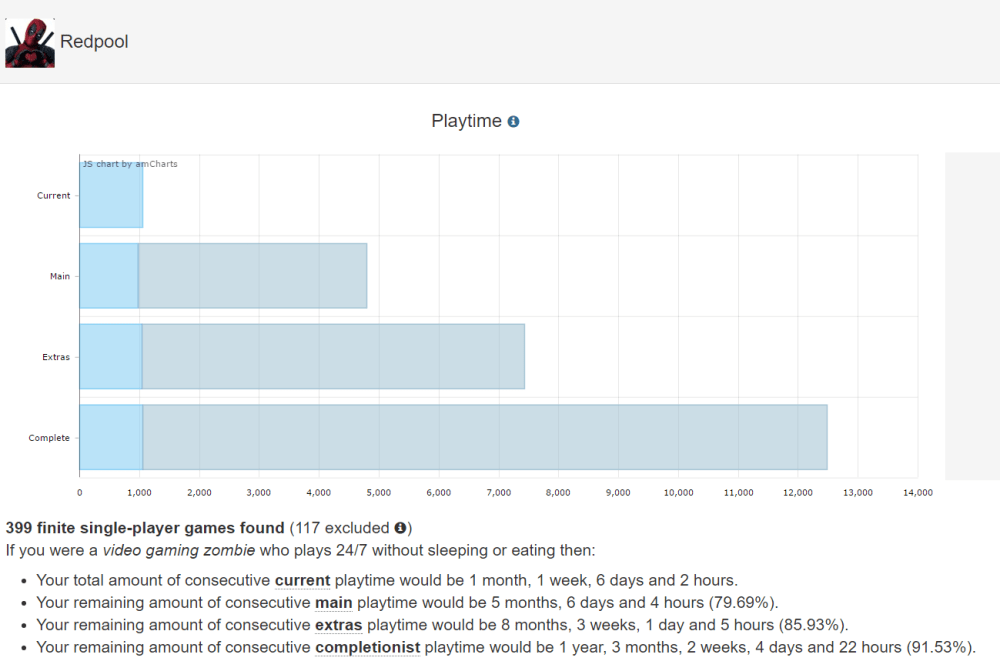Click the "399 finite single-player games found" heading
Viewport: 1000px width, 661px height.
pos(144,527)
